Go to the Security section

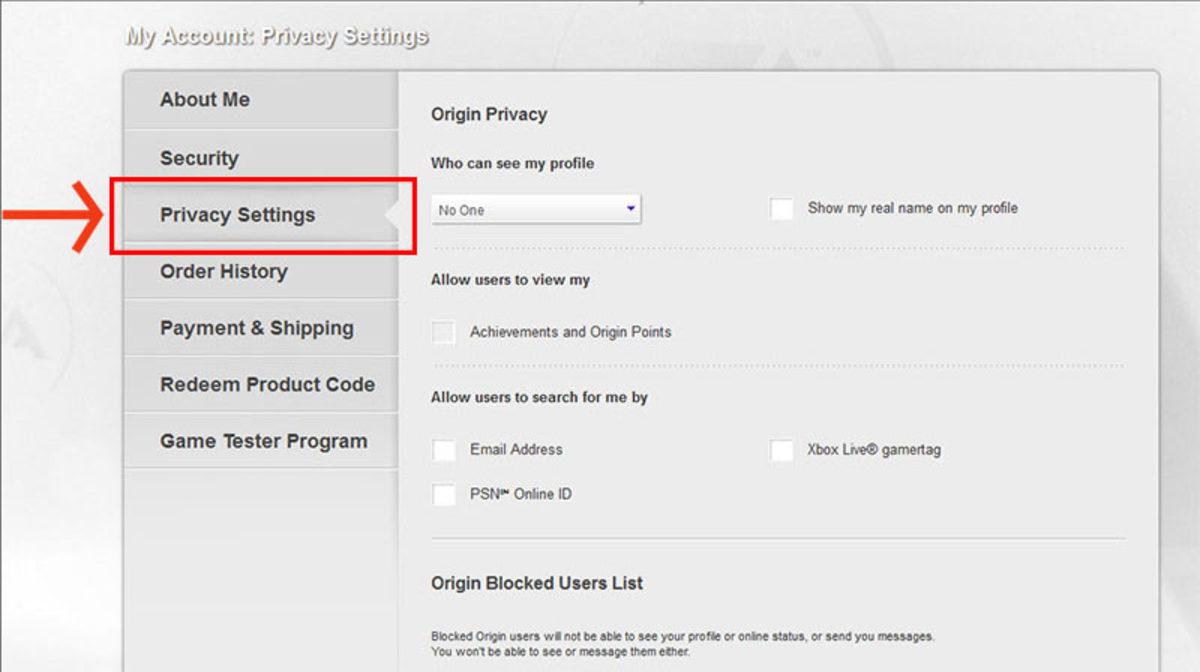point(199,158)
